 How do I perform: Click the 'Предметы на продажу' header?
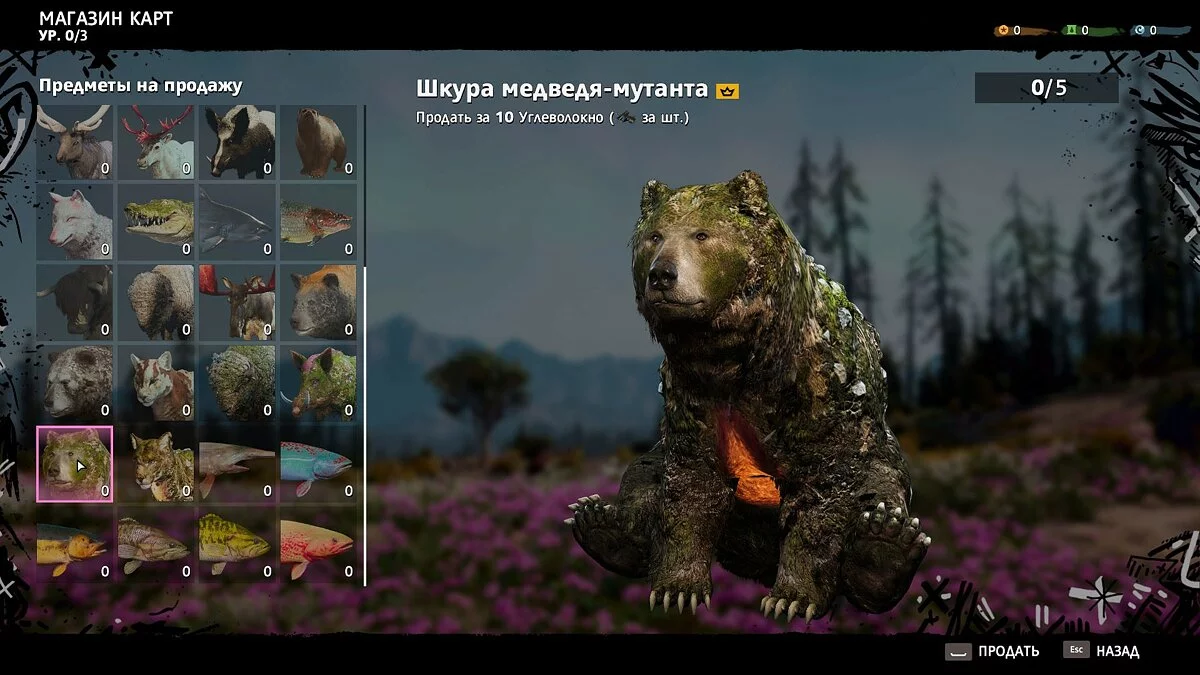140,86
